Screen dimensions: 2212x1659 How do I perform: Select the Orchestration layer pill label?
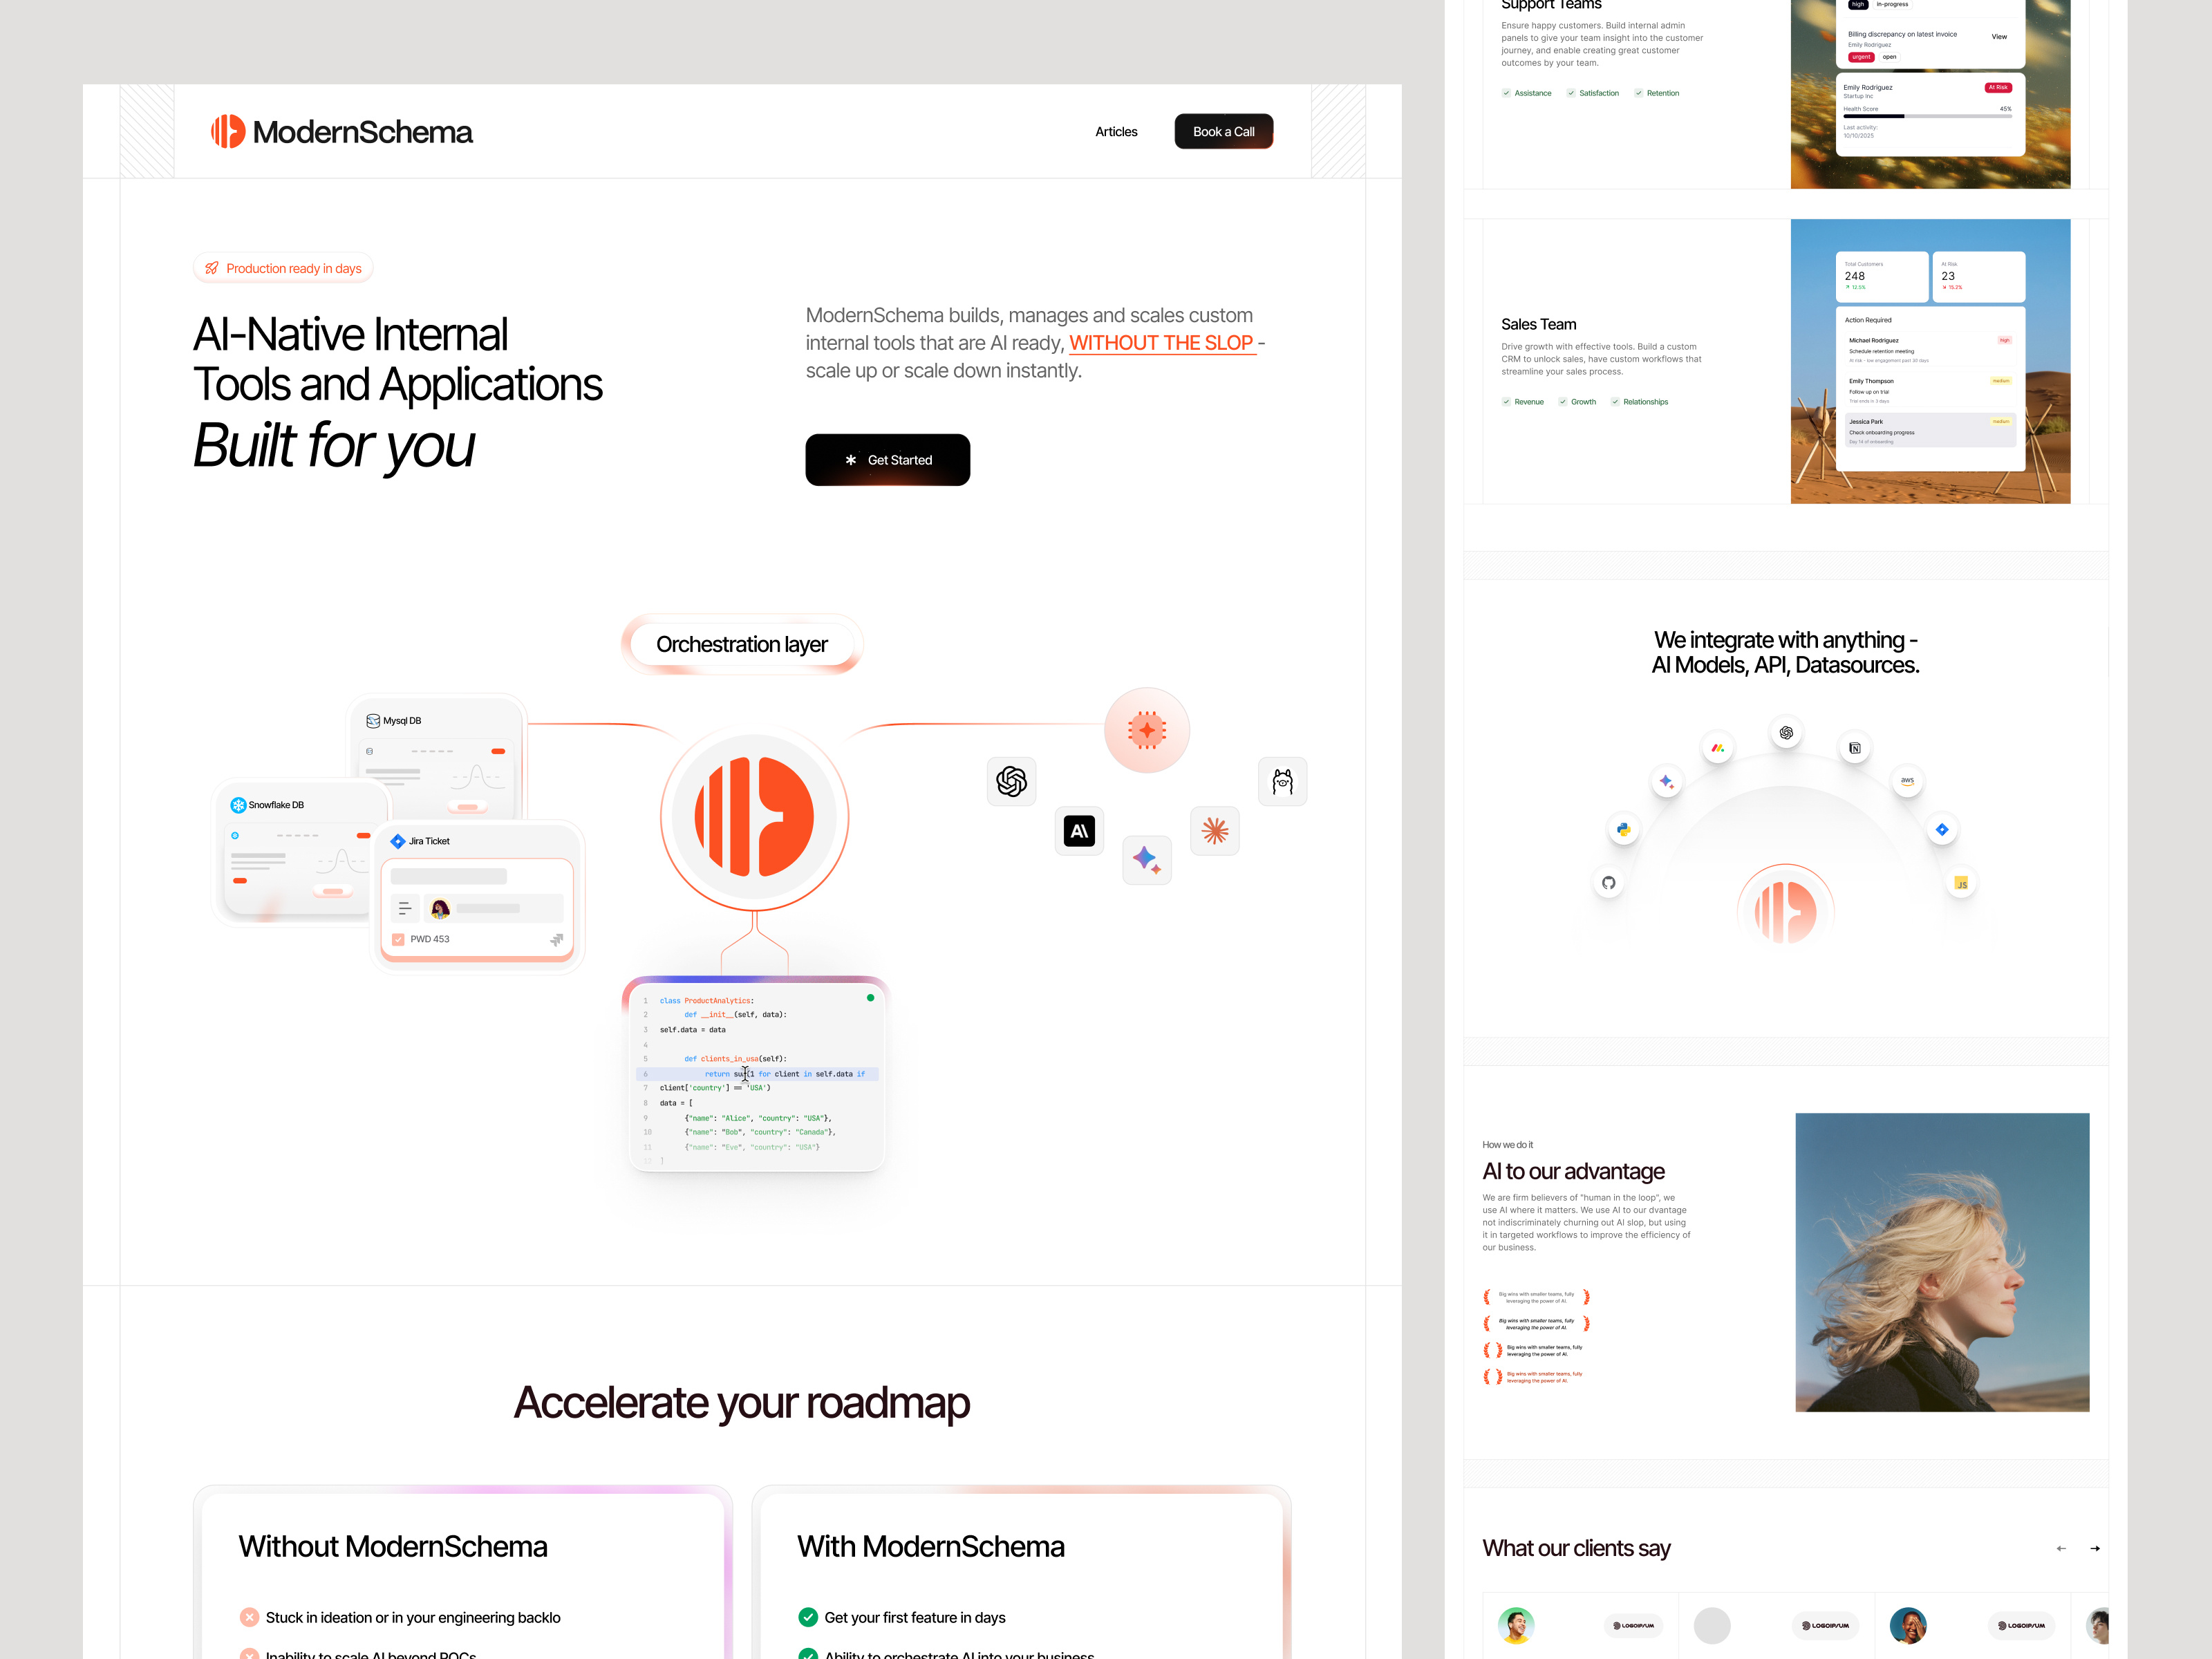pyautogui.click(x=742, y=644)
